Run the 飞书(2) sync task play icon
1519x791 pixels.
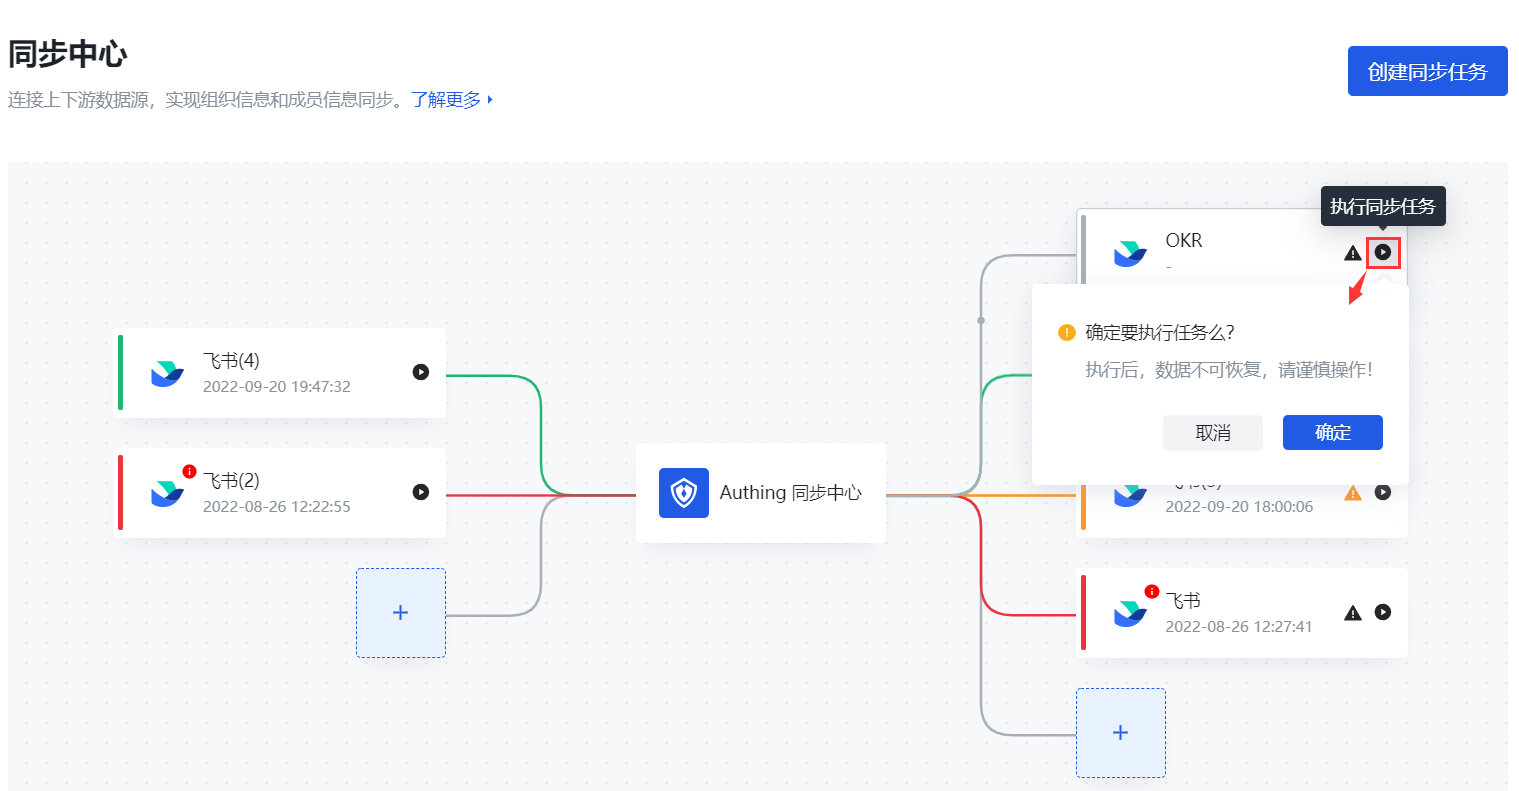tap(421, 492)
